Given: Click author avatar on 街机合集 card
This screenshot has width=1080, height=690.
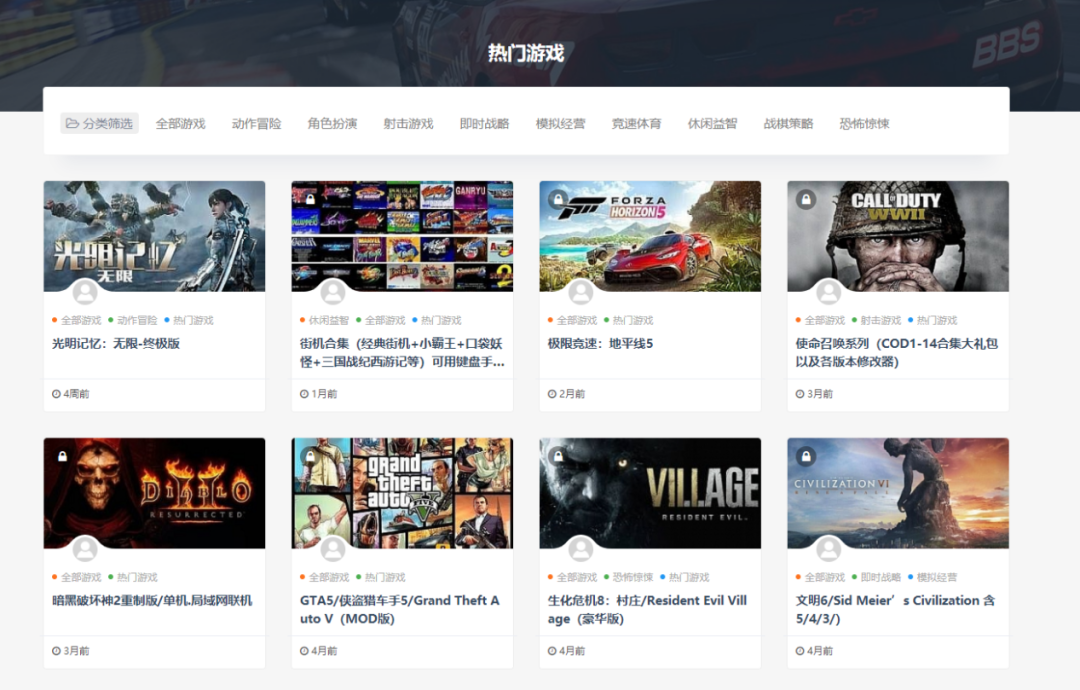Looking at the screenshot, I should [333, 292].
